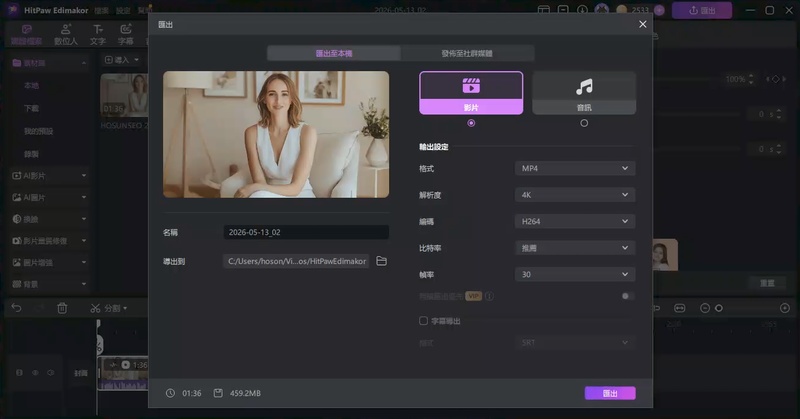The width and height of the screenshot is (800, 419).
Task: Toggle the VIP priority export switch
Action: 628,296
